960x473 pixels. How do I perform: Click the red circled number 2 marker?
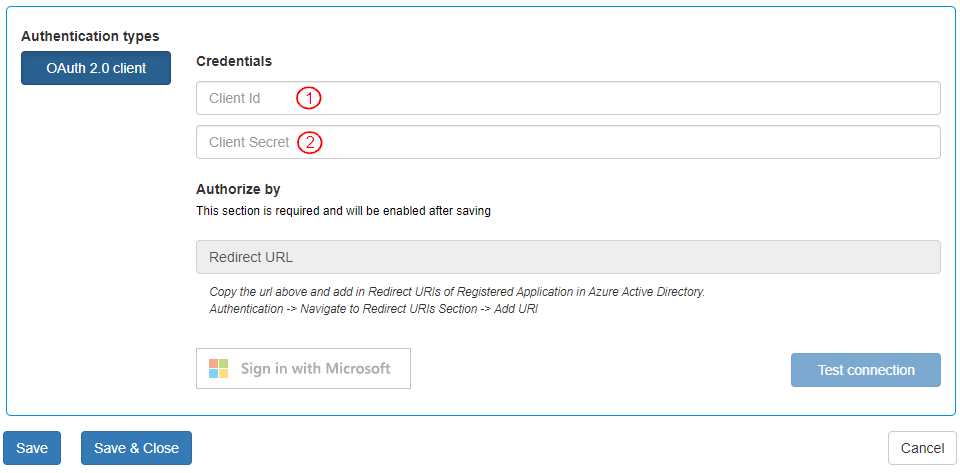point(310,142)
